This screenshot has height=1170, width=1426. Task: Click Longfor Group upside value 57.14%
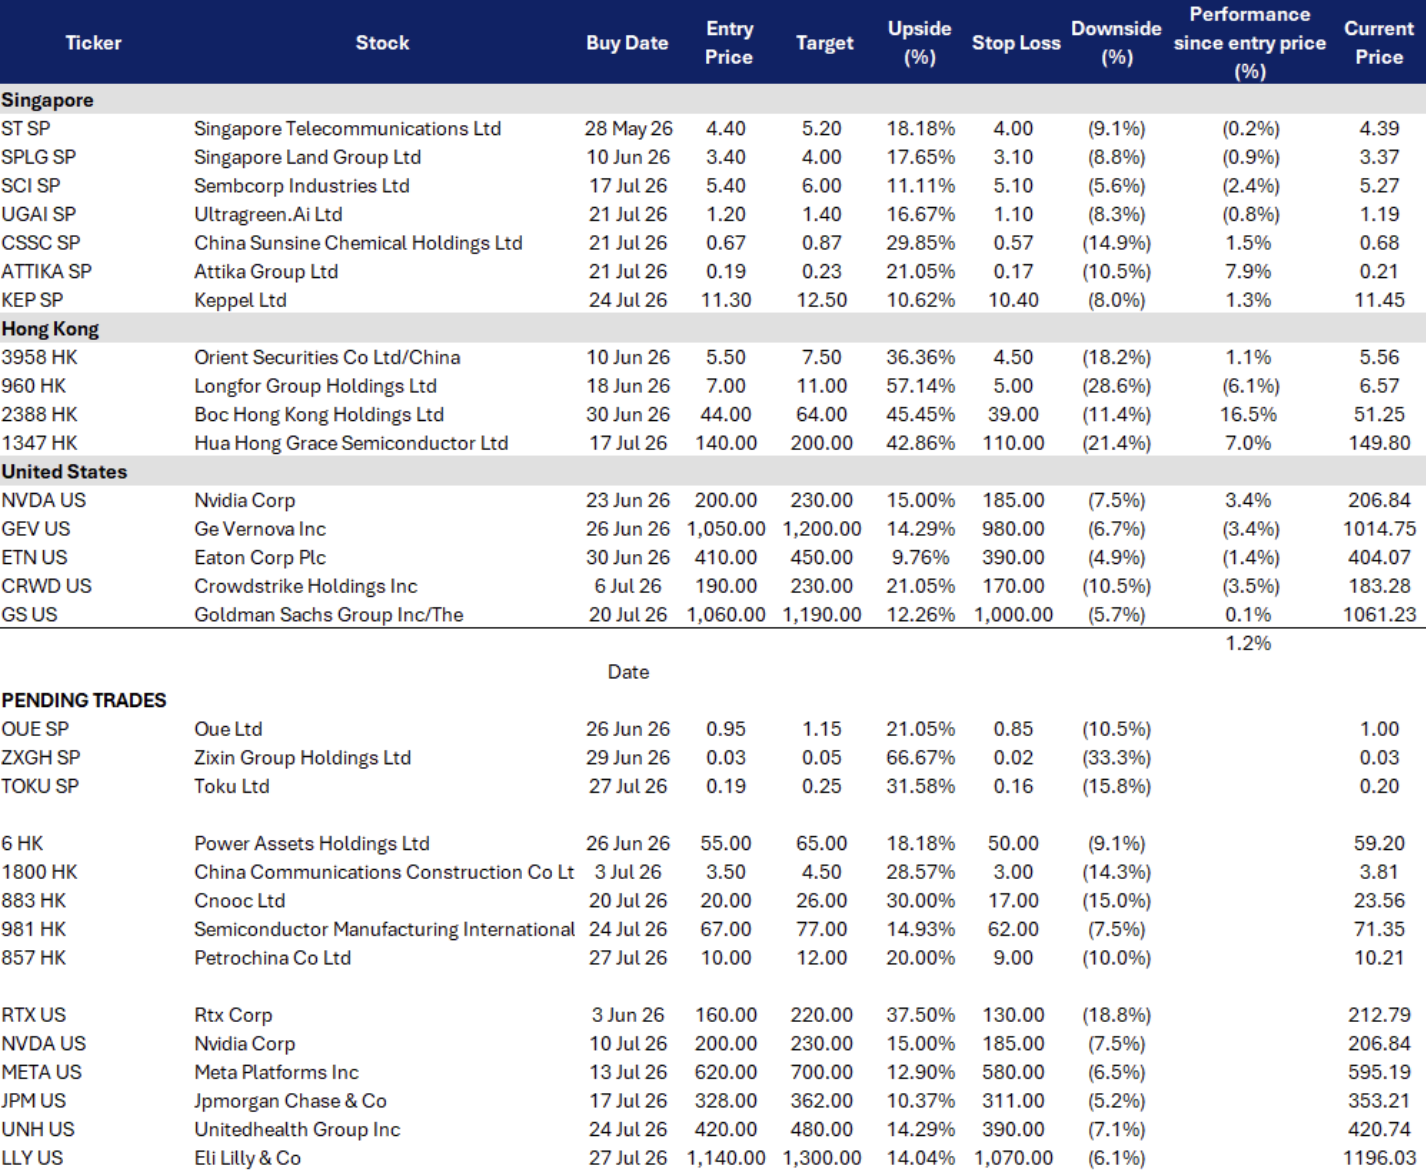point(920,386)
